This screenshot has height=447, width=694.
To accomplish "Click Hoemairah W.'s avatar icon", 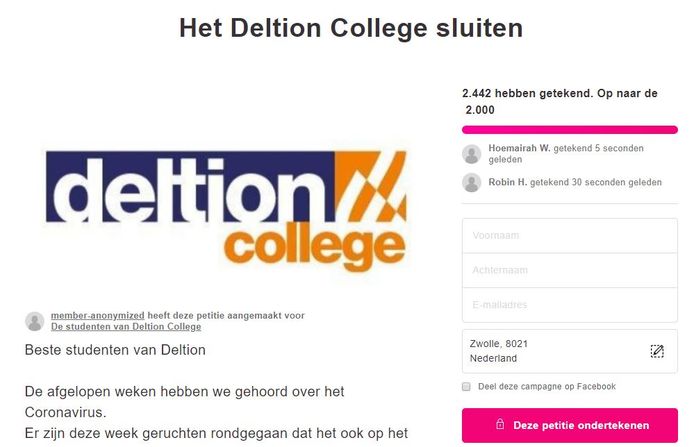I will pos(472,154).
